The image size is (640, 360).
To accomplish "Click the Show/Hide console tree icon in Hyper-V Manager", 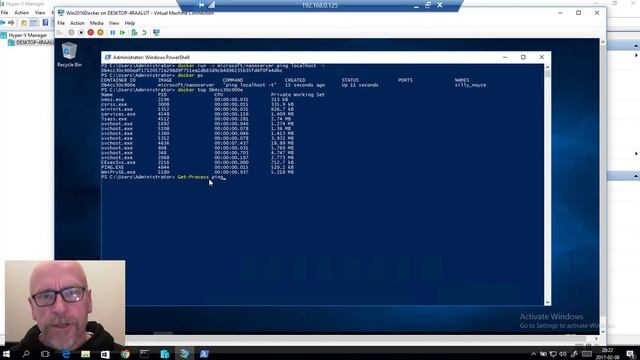I will (x=33, y=22).
